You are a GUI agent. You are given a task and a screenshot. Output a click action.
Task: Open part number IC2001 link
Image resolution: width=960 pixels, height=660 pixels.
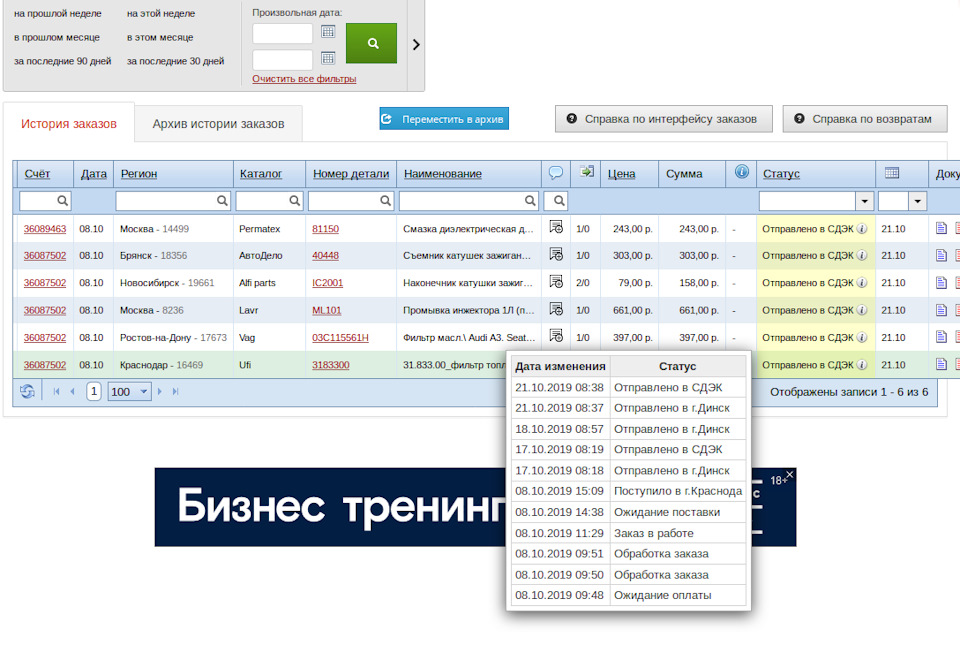click(328, 283)
